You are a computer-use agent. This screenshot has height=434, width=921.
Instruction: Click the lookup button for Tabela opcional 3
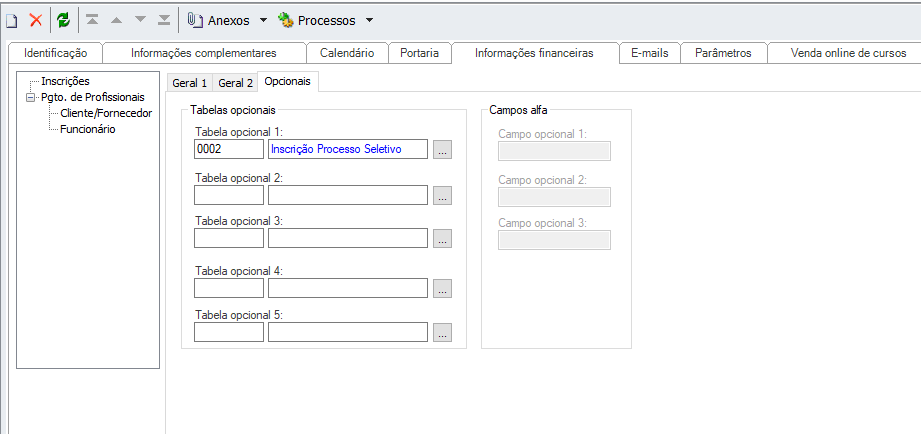(443, 238)
